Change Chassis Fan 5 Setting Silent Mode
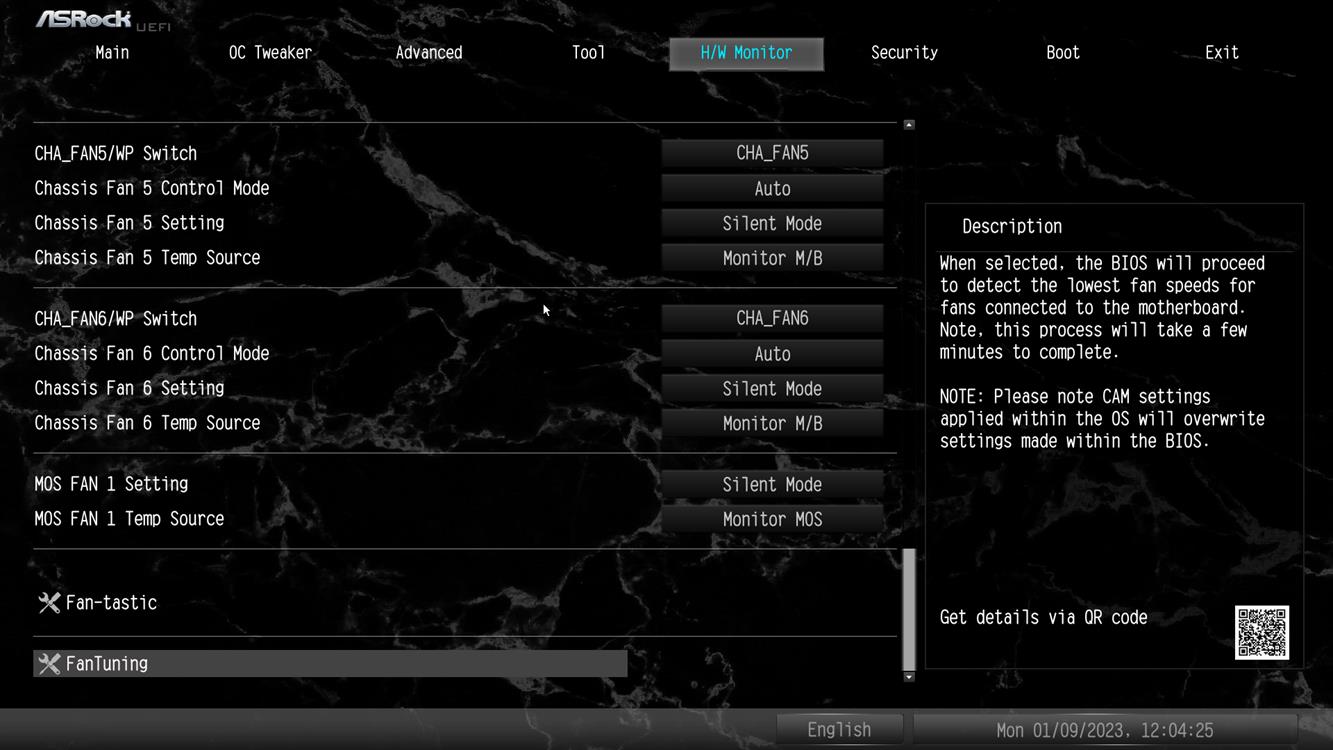This screenshot has height=750, width=1333. point(772,224)
